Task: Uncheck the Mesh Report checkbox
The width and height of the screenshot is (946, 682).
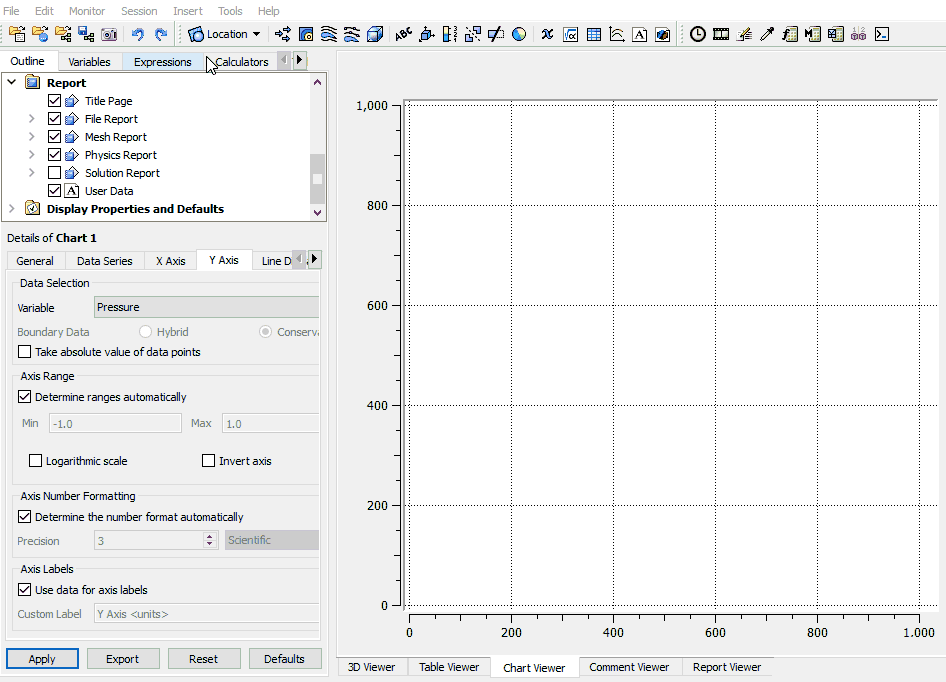Action: point(55,137)
